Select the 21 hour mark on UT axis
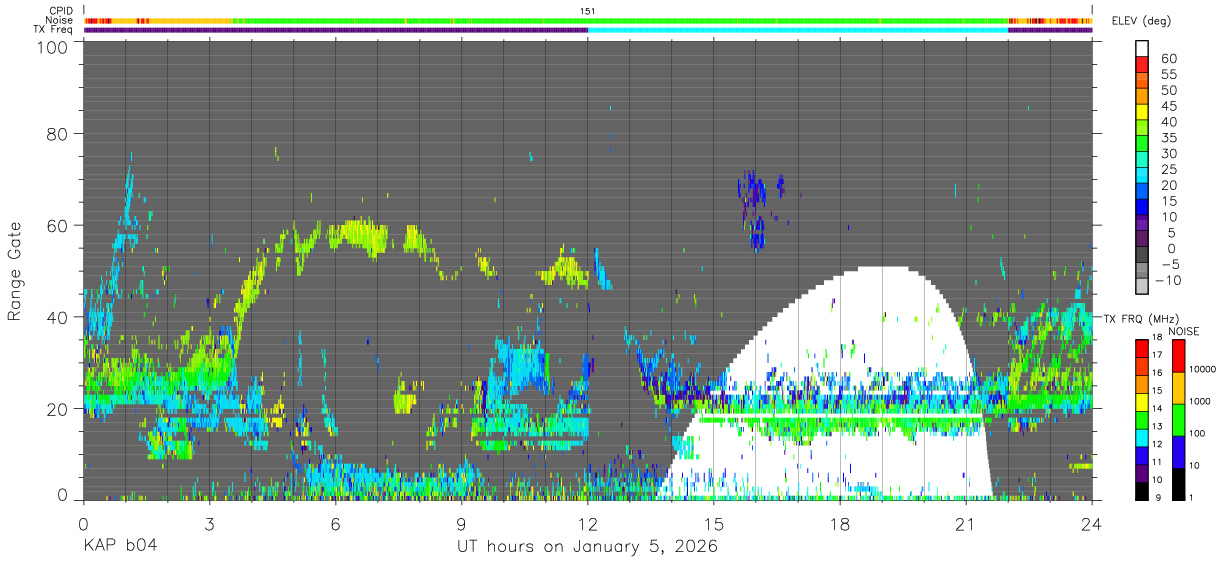 (x=965, y=523)
